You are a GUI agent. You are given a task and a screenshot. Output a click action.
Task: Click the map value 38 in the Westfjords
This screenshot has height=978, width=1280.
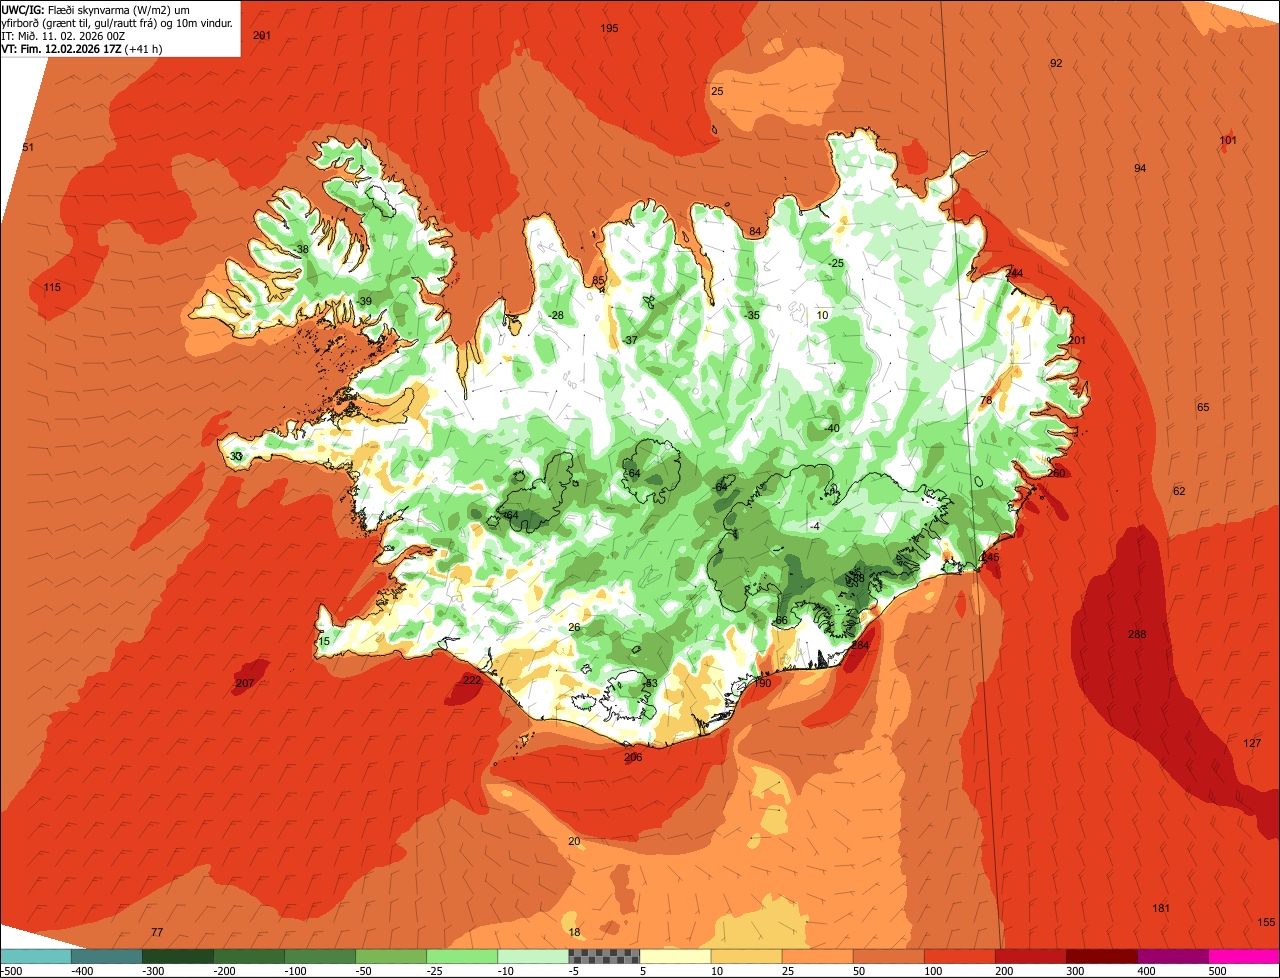tap(302, 249)
